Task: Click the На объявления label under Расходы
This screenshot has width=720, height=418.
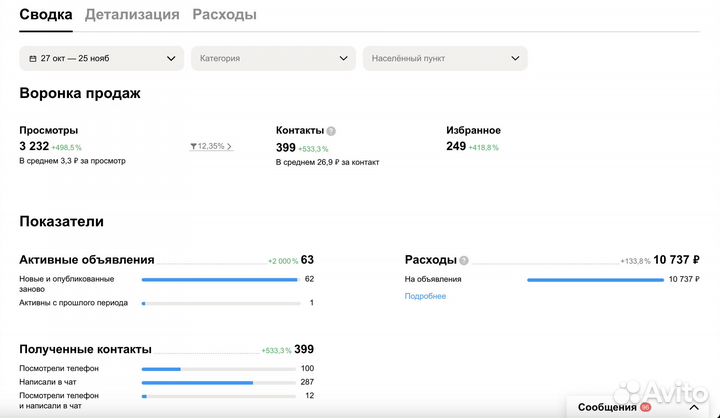Action: (433, 279)
